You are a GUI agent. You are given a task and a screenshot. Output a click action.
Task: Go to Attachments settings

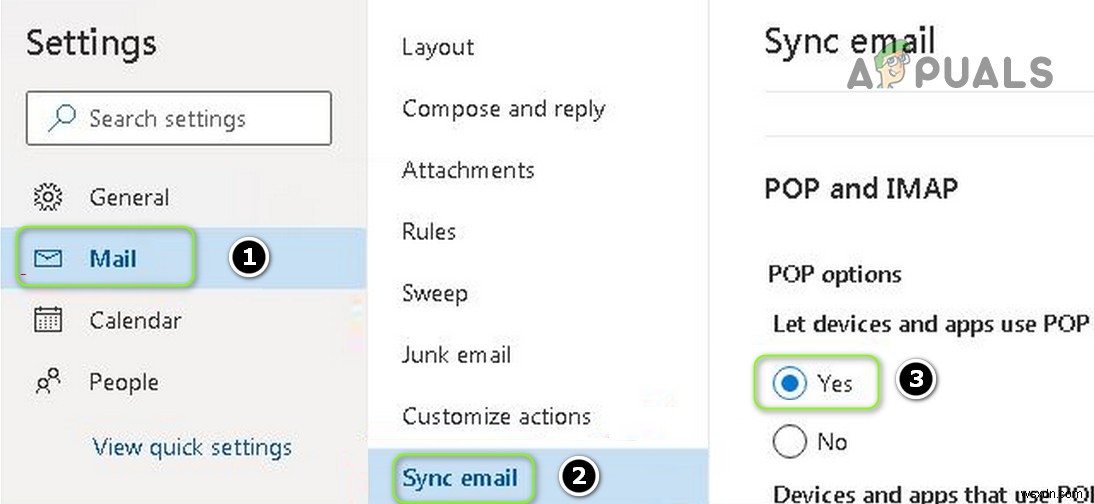[468, 170]
